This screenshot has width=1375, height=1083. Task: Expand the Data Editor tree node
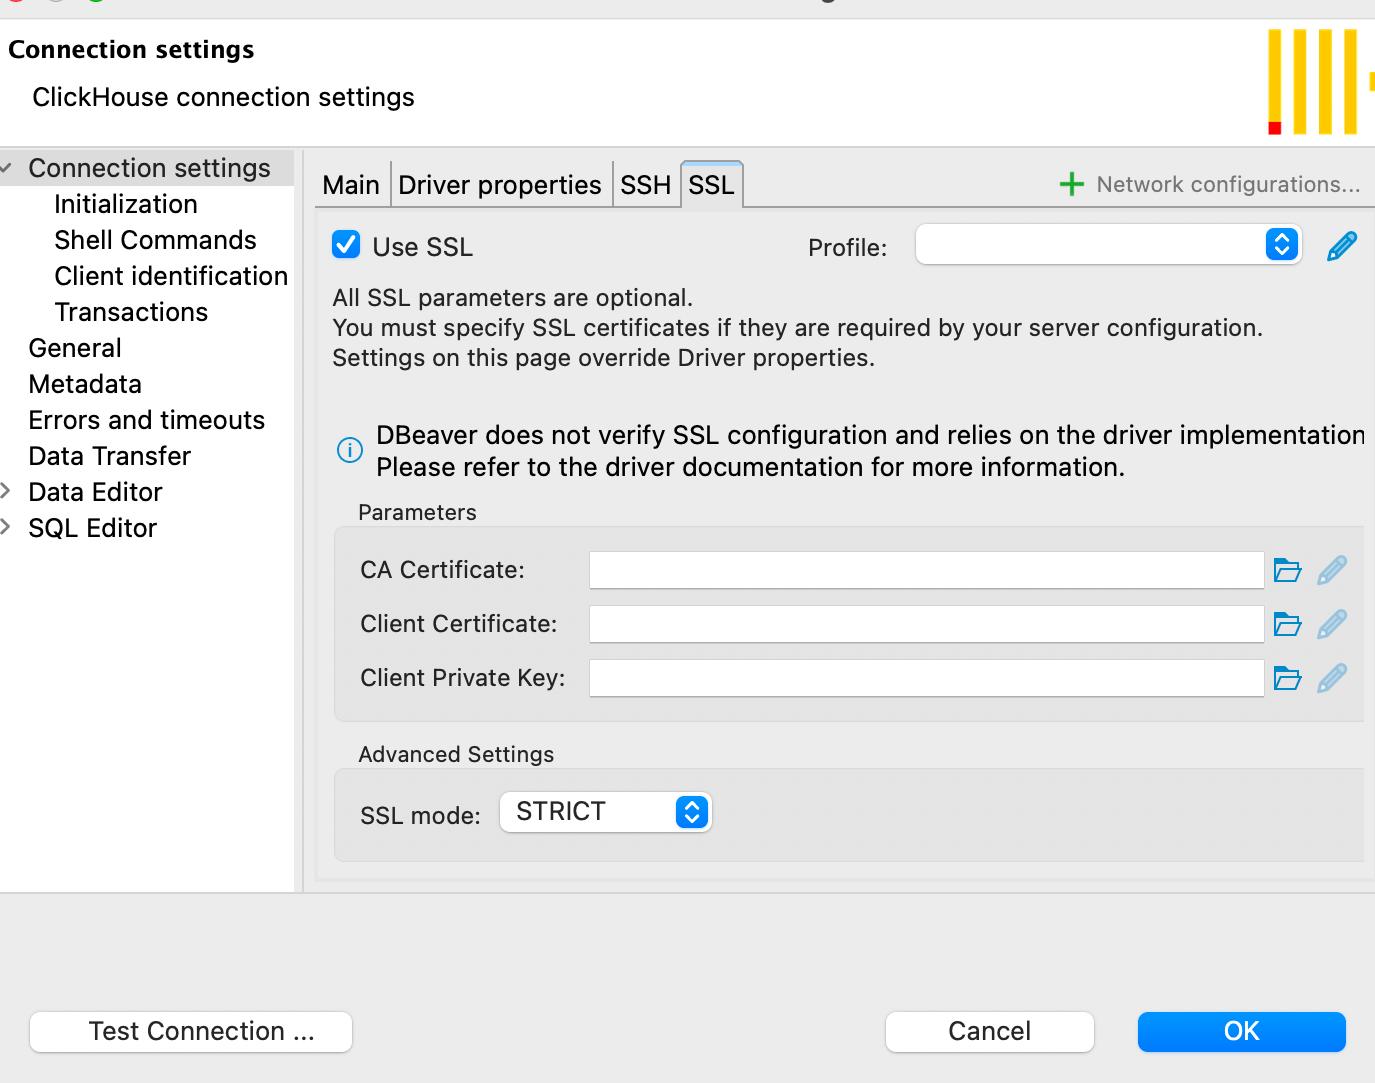(6, 491)
